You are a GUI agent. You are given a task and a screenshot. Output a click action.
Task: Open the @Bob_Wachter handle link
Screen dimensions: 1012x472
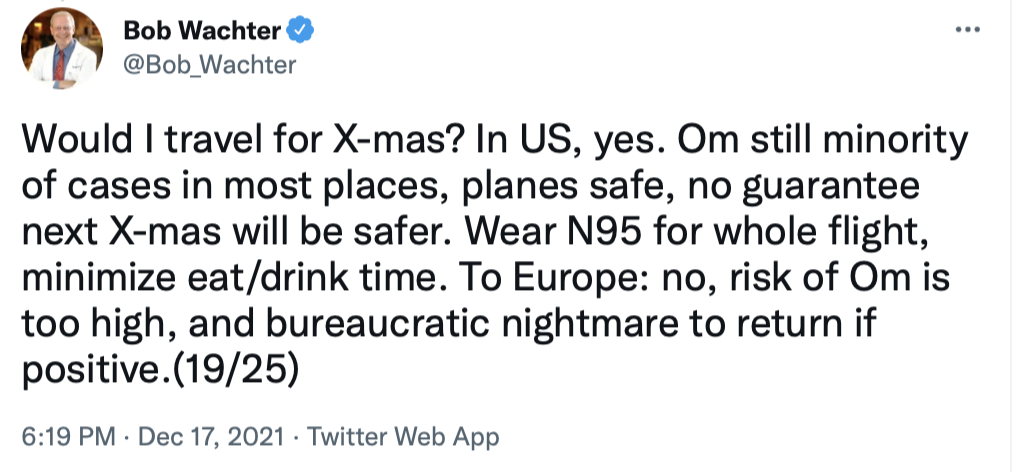[x=209, y=64]
